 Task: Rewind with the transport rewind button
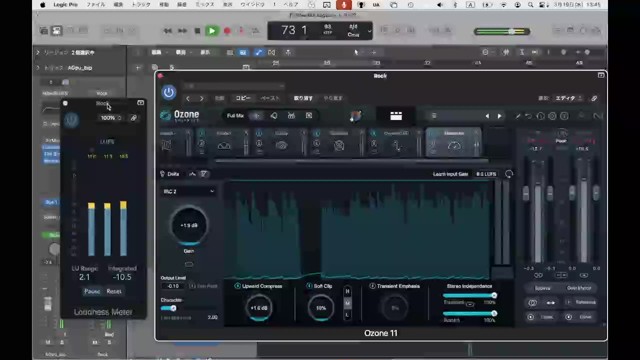tap(167, 31)
